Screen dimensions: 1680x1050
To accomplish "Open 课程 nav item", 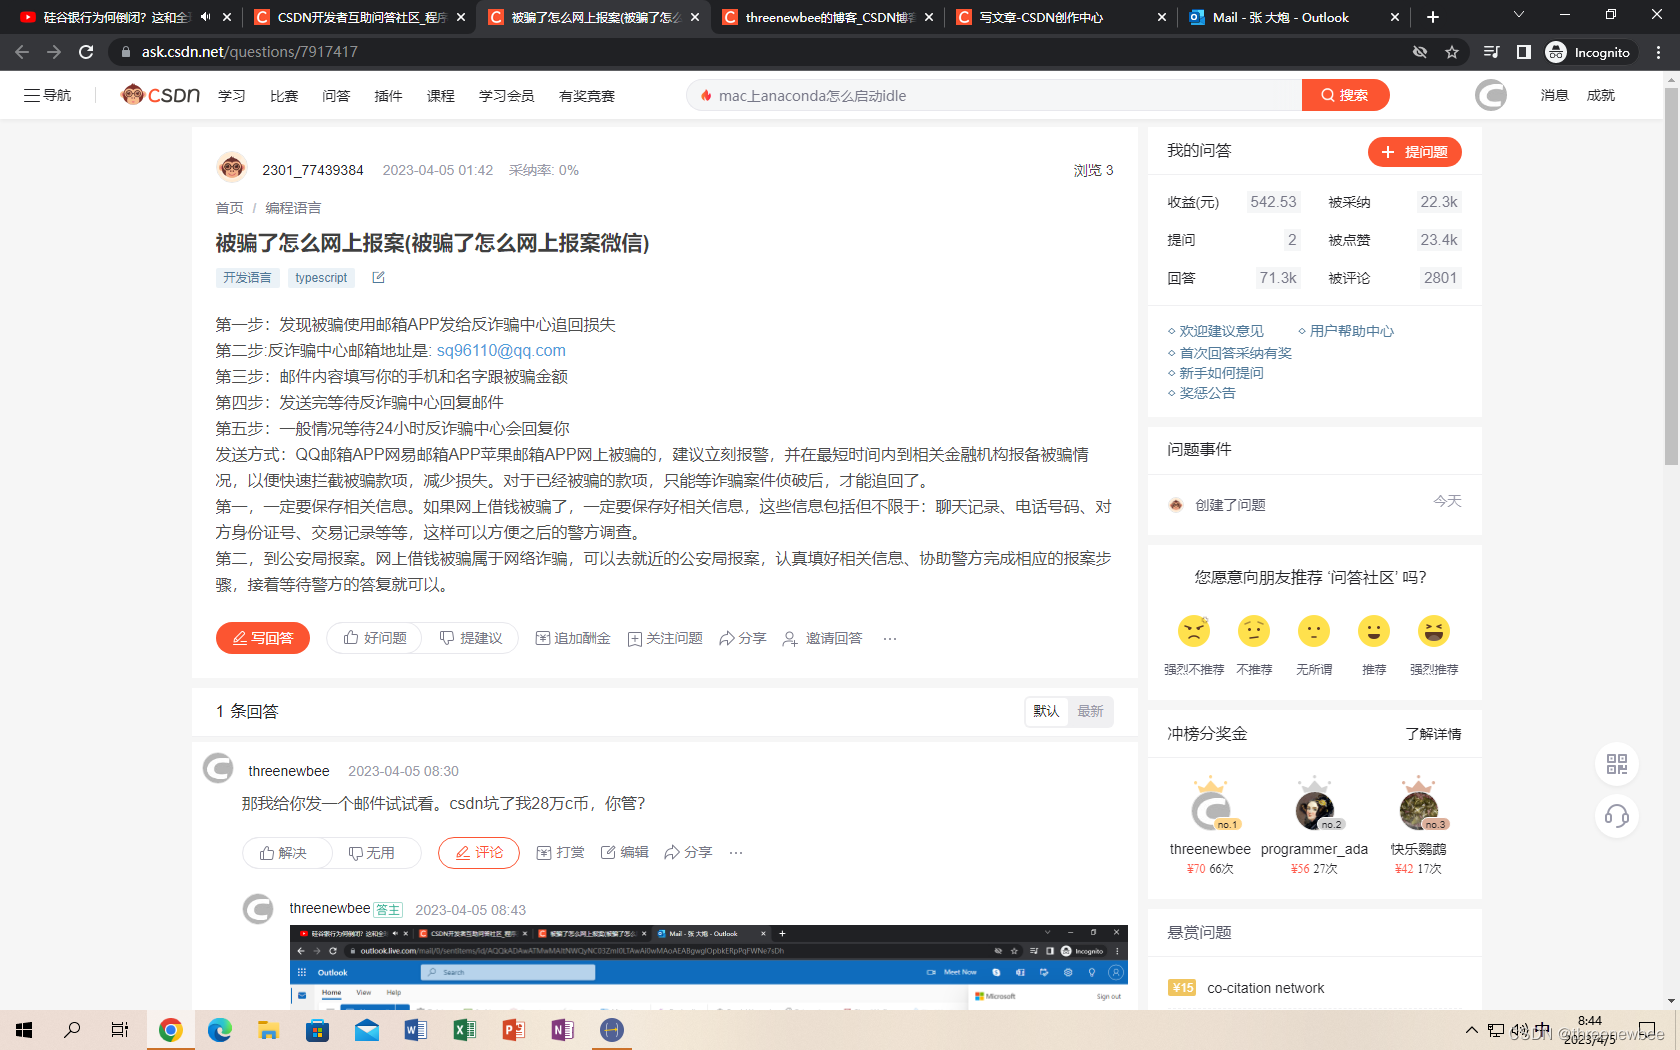I will (x=441, y=96).
